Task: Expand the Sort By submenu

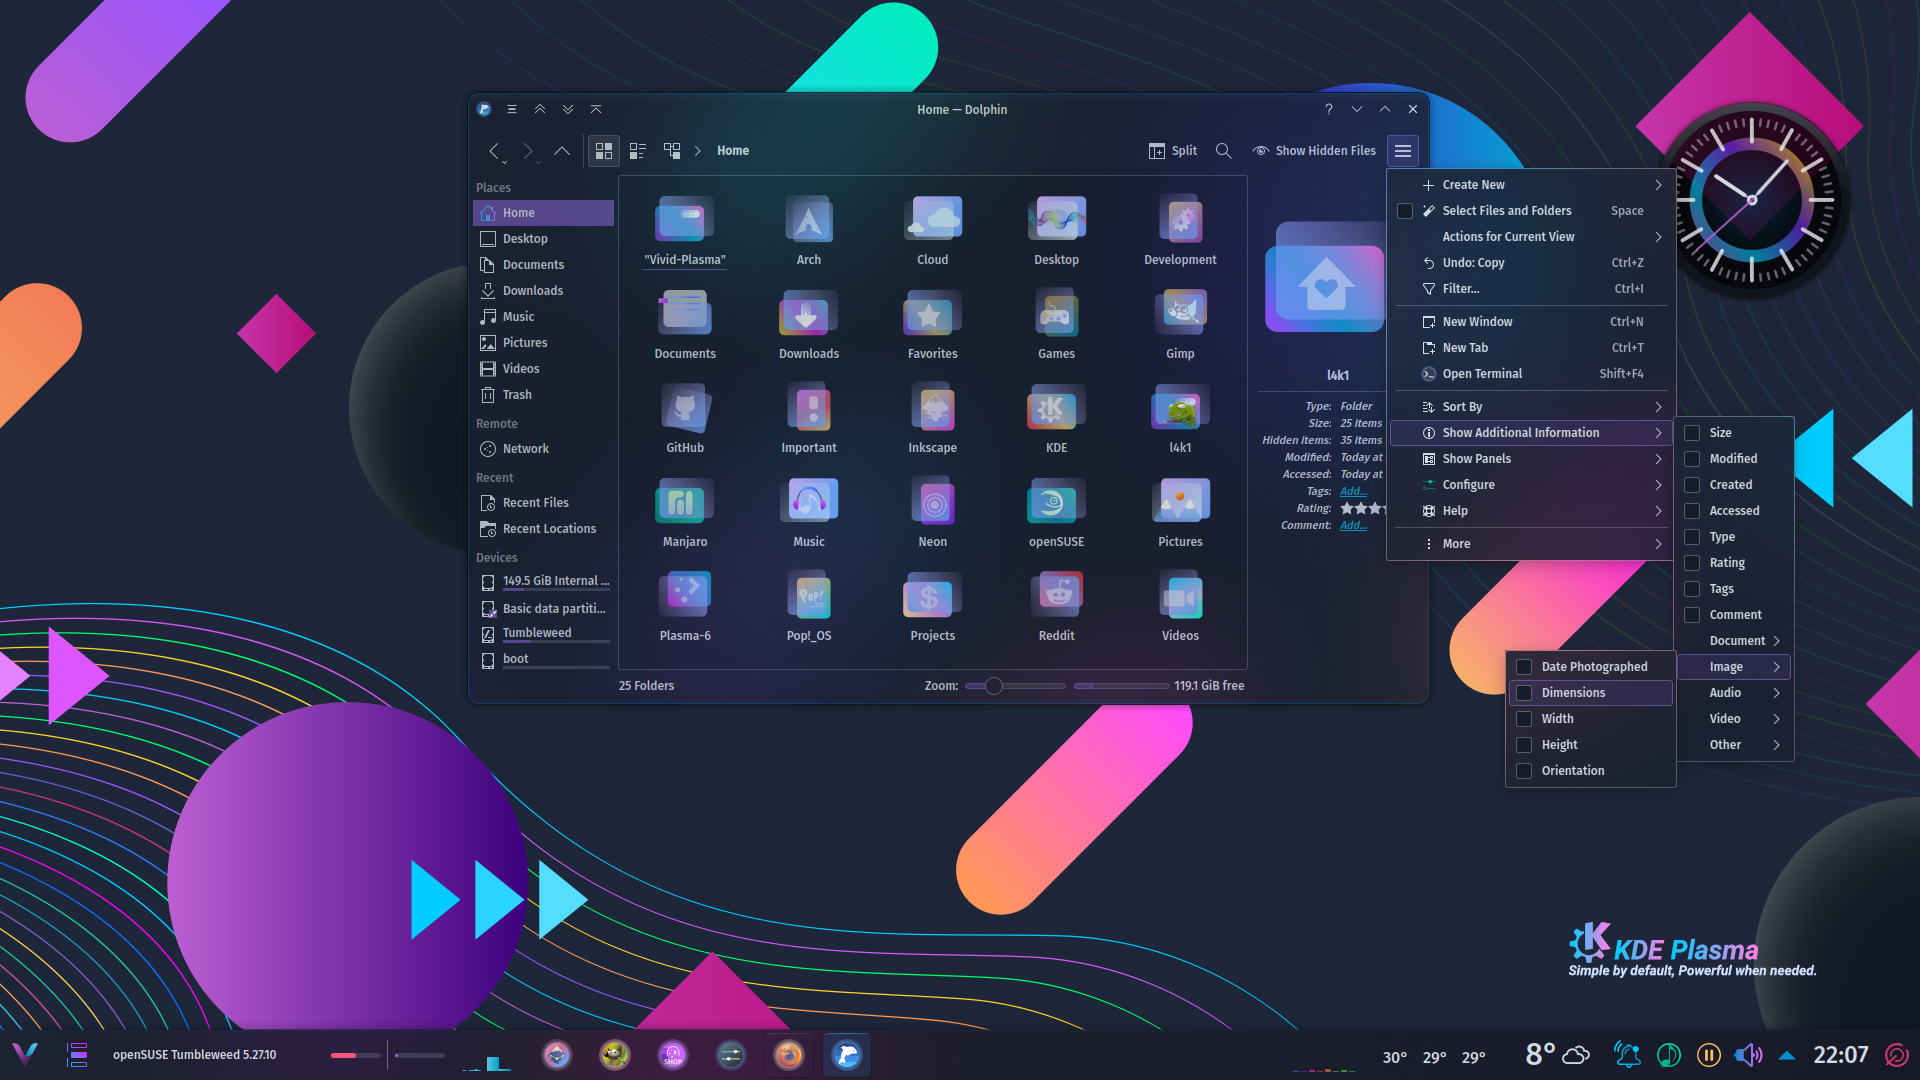Action: pos(1531,407)
